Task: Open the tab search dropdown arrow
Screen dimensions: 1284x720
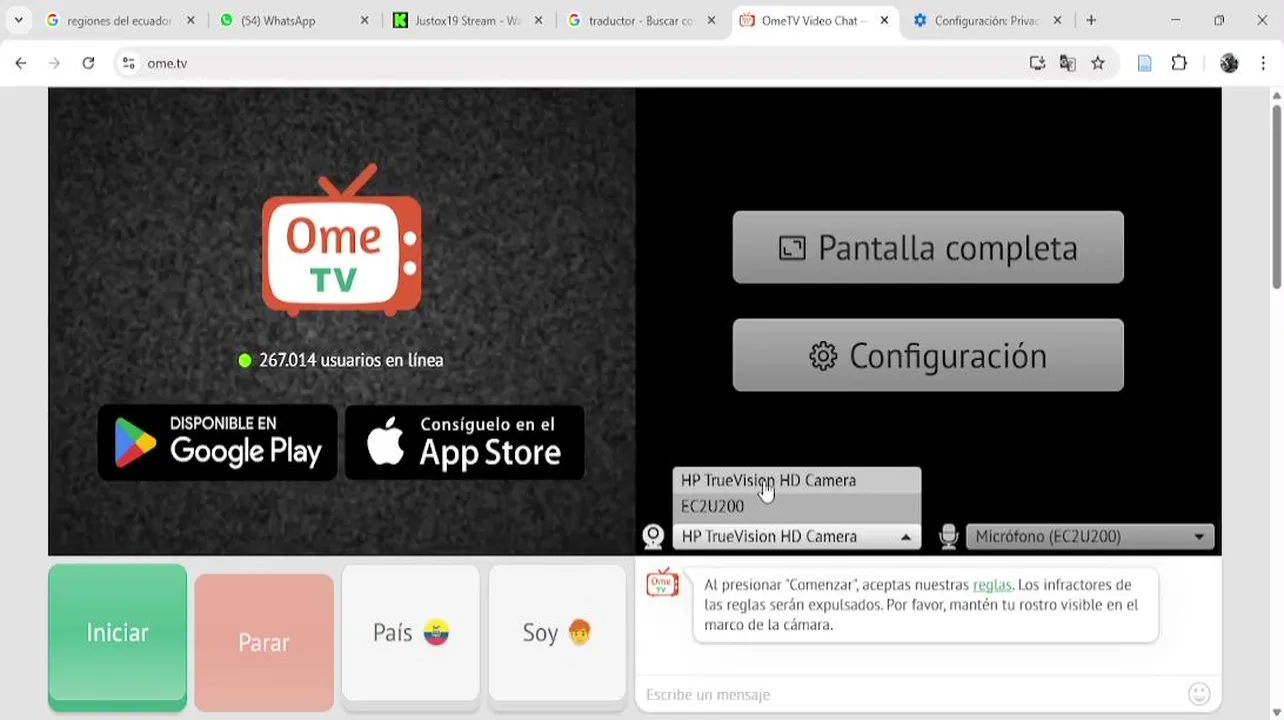Action: (18, 20)
